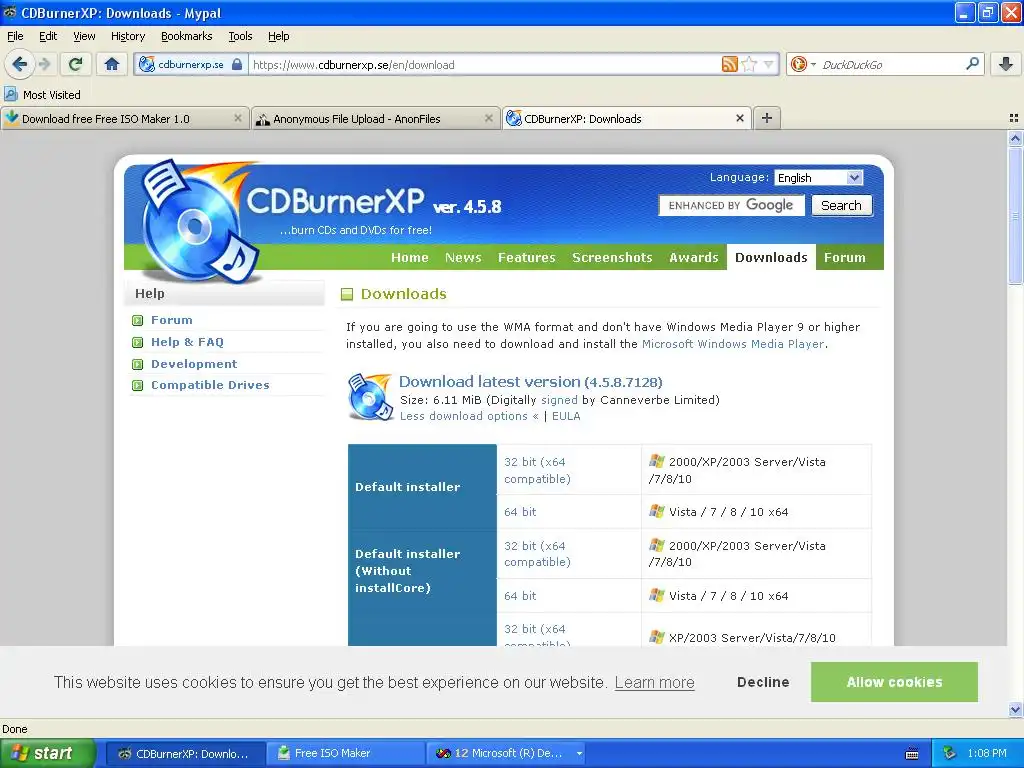Open the History menu
The image size is (1024, 768).
[127, 36]
